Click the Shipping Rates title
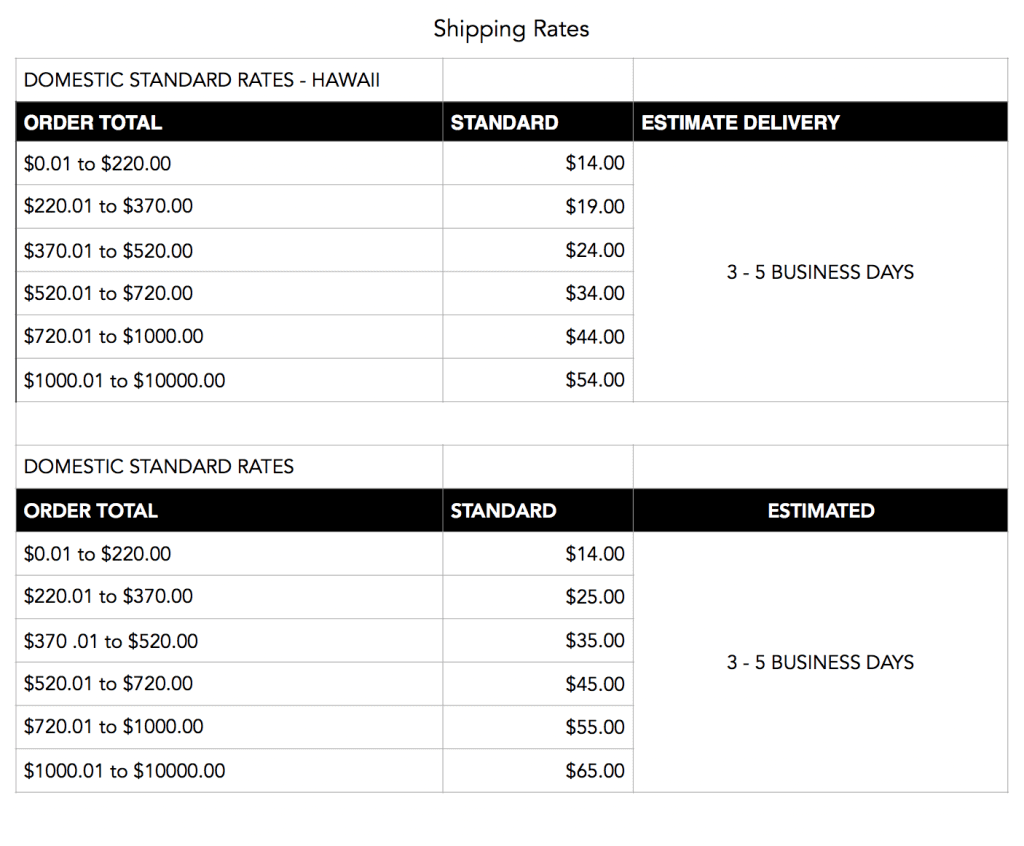Image resolution: width=1024 pixels, height=846 pixels. [511, 29]
